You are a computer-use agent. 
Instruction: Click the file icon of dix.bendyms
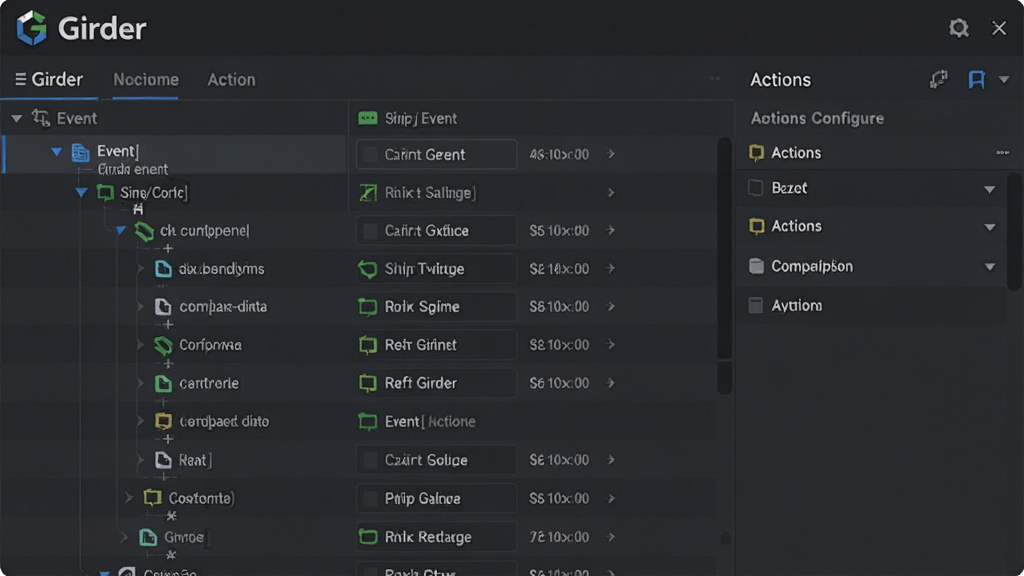point(163,268)
